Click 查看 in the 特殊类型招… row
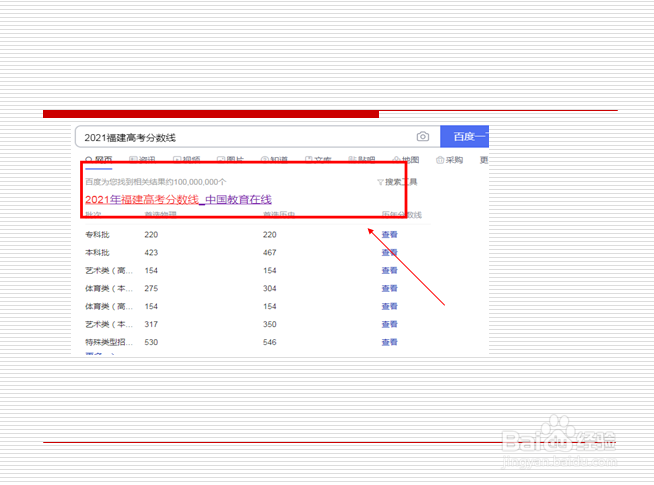This screenshot has width=654, height=485. click(390, 342)
